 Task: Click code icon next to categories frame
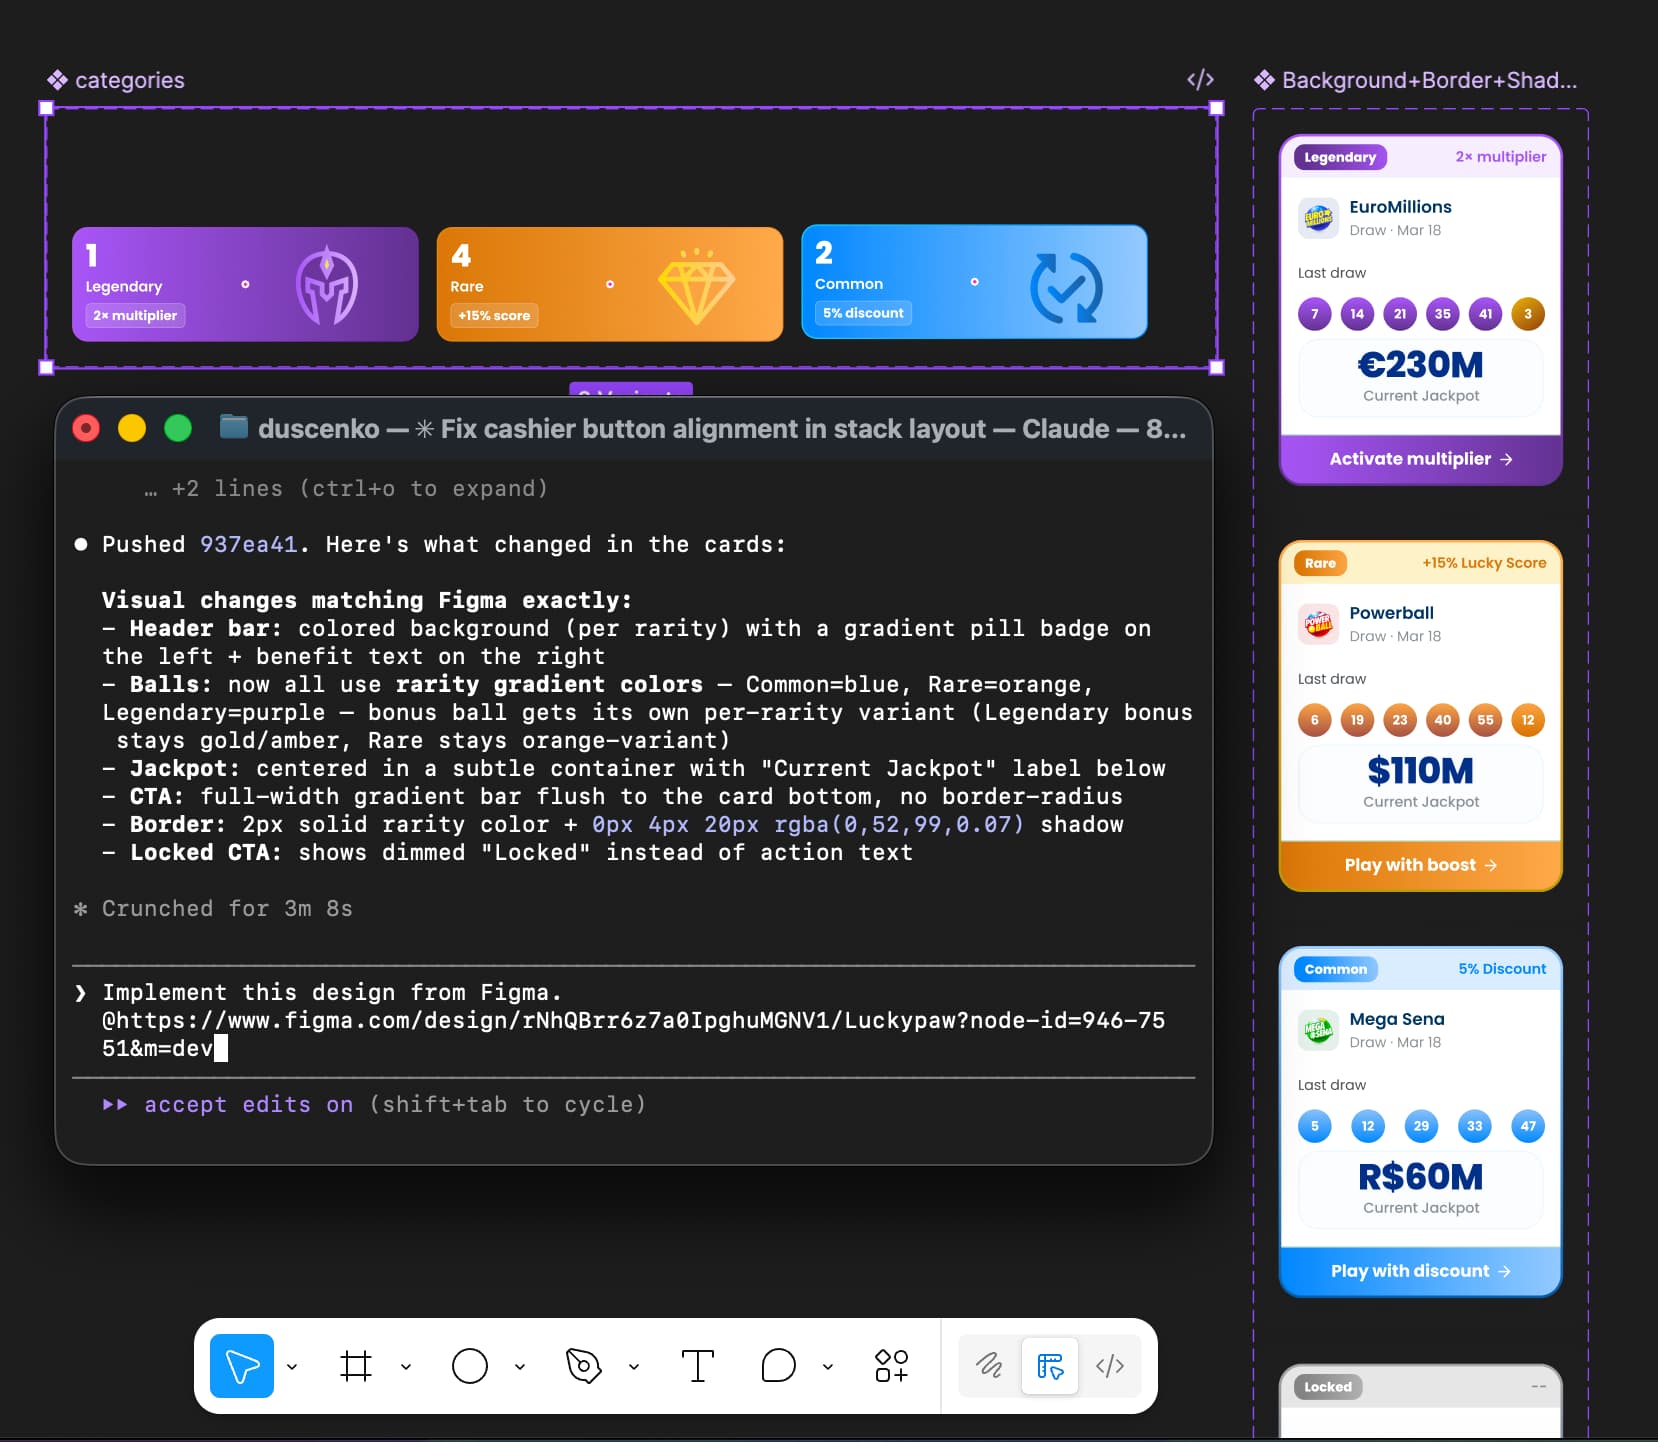click(x=1200, y=80)
